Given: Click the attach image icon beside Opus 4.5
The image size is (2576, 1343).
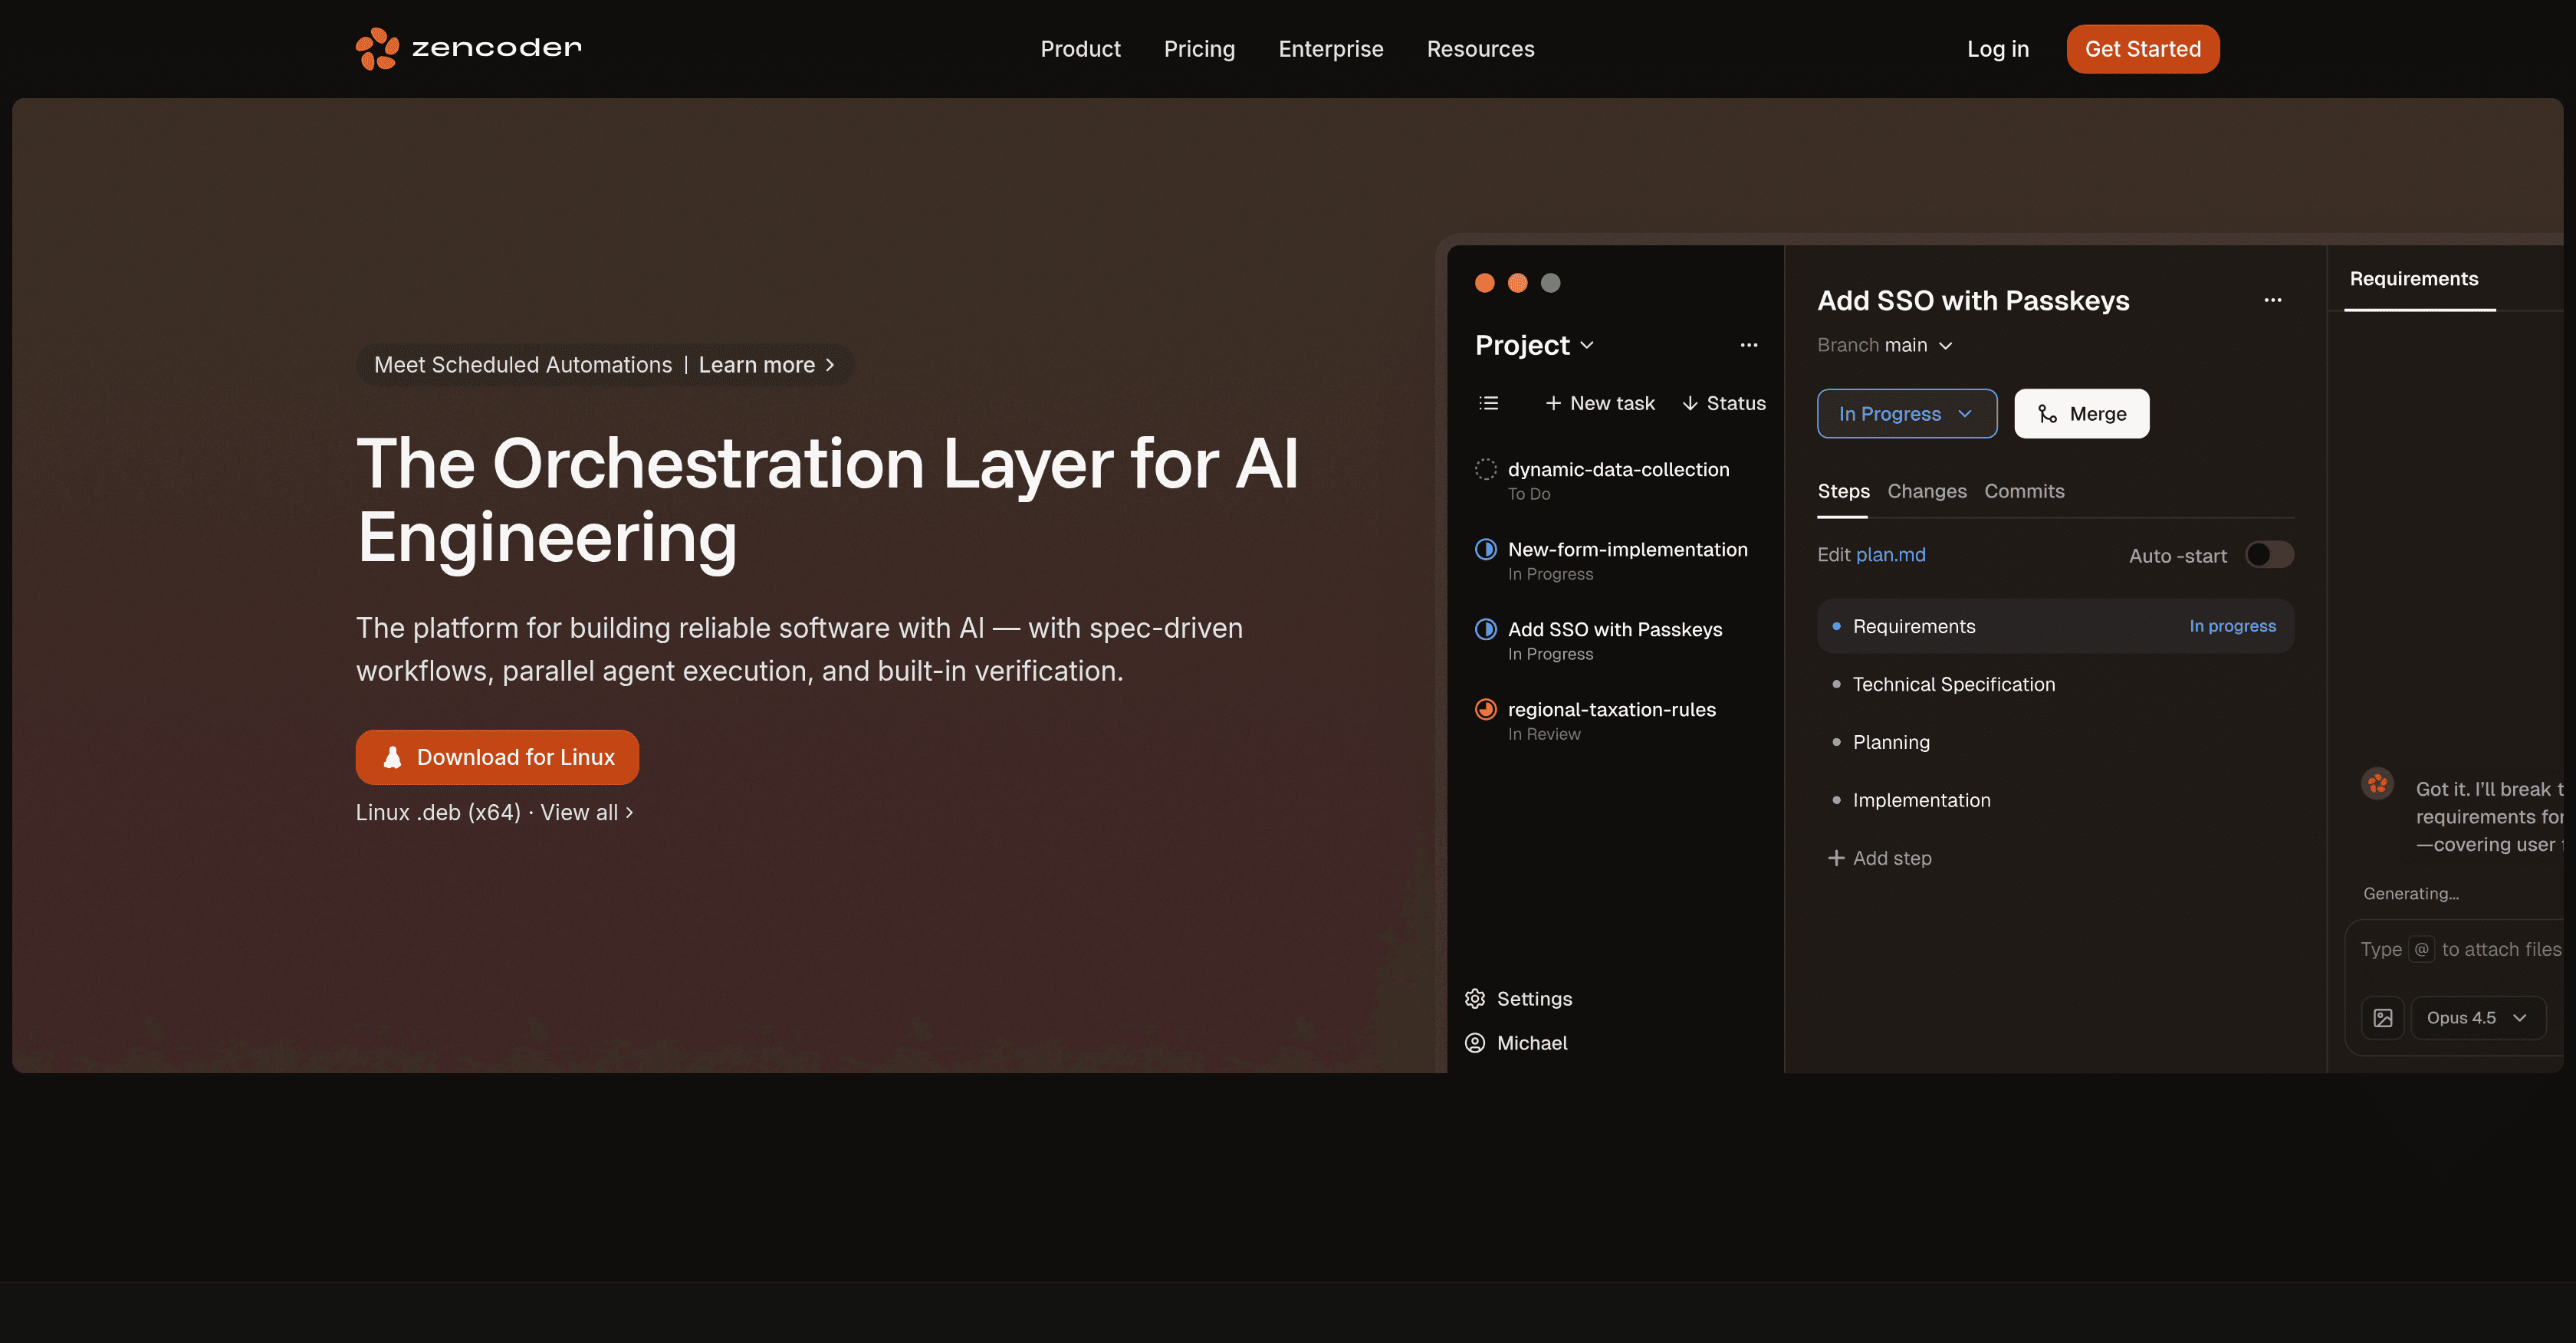Looking at the screenshot, I should coord(2383,1017).
